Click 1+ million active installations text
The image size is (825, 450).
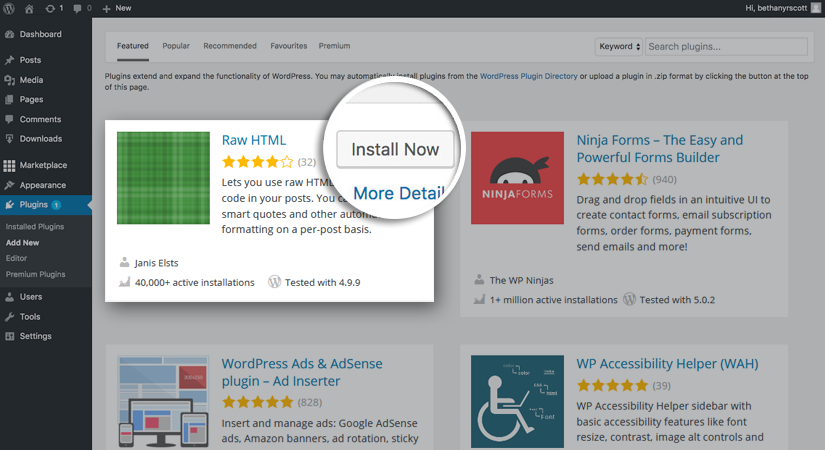click(x=554, y=300)
